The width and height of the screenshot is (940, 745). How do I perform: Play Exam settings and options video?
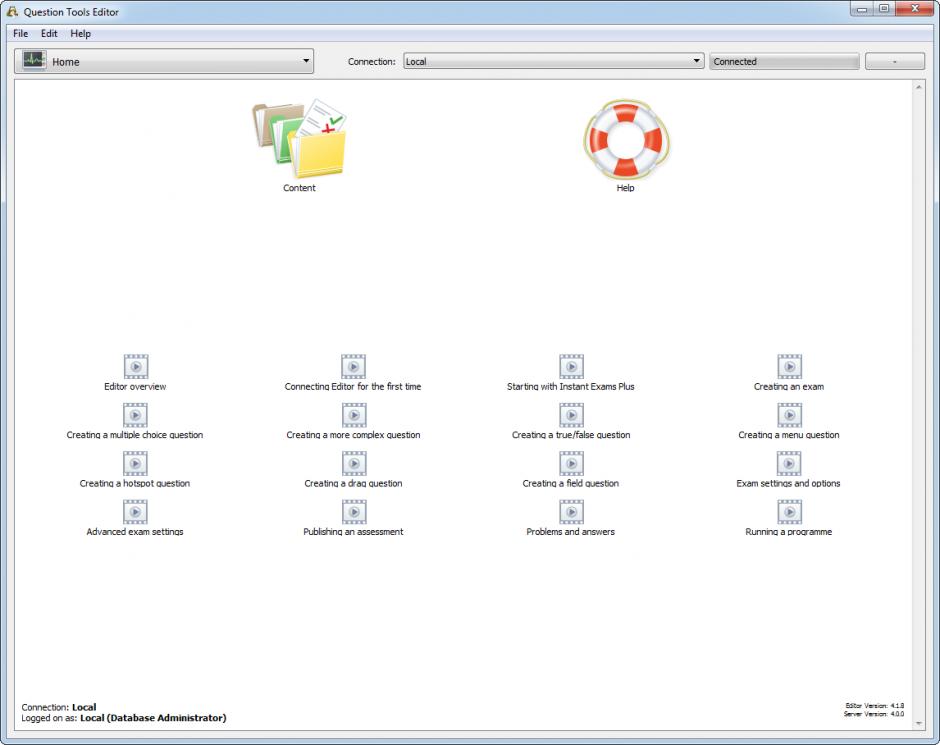[x=789, y=464]
